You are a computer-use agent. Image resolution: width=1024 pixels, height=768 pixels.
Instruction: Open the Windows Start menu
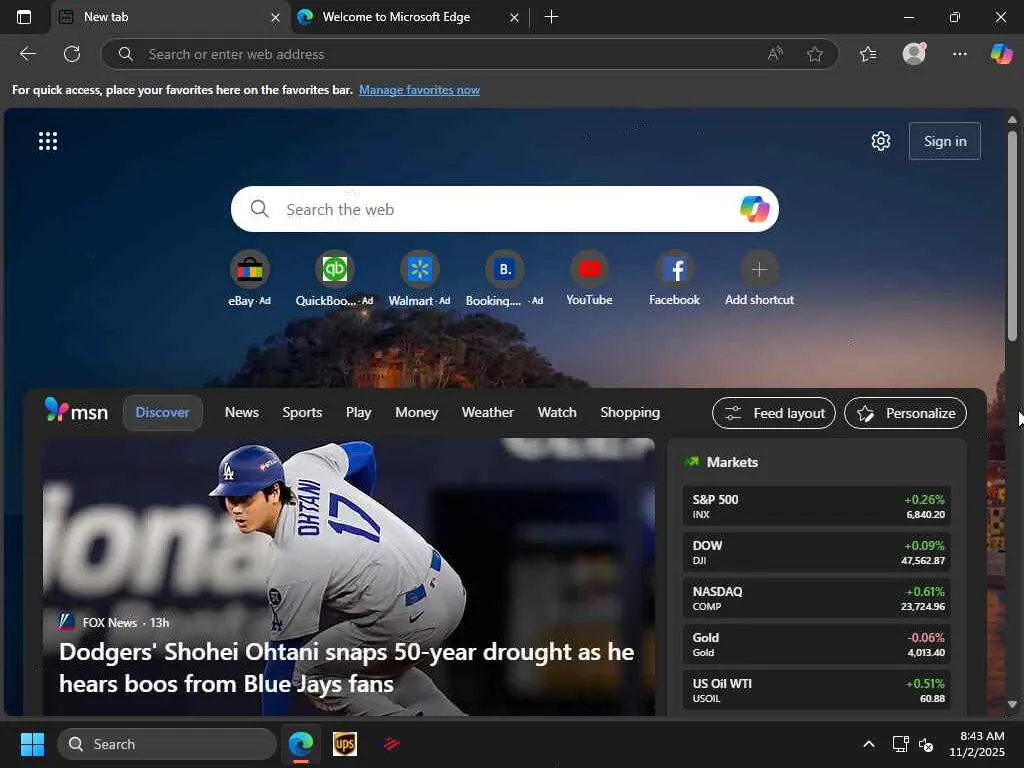(x=32, y=744)
